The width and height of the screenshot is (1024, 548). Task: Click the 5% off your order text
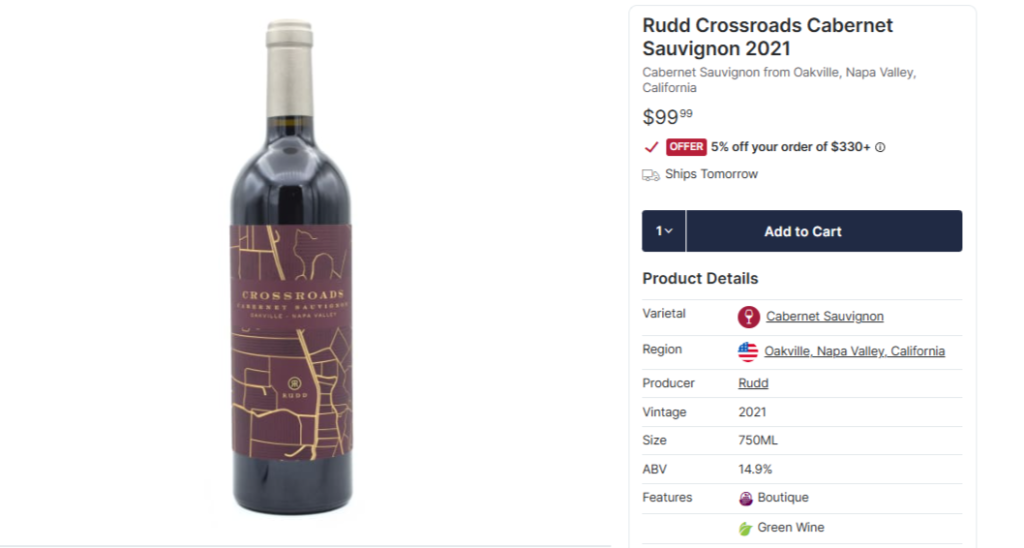click(790, 147)
